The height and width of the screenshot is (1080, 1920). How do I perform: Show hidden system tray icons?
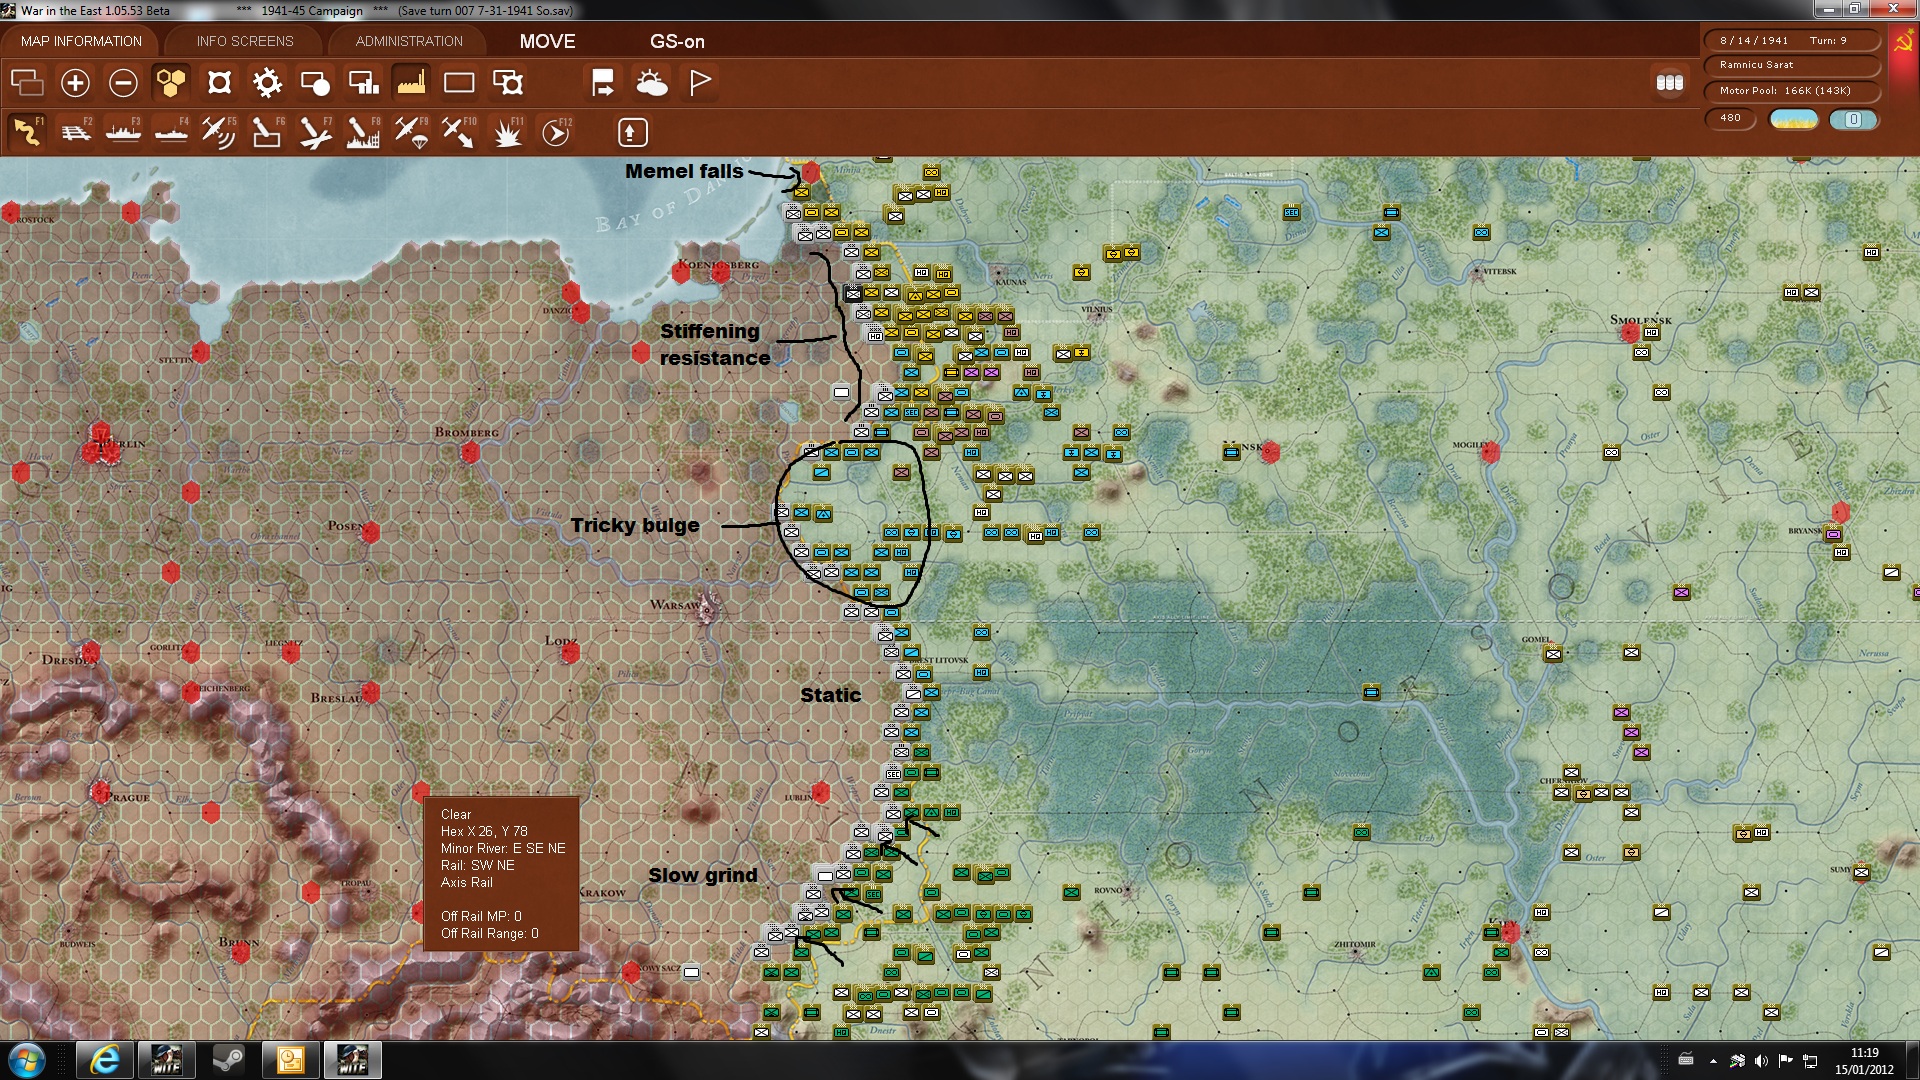1713,1061
